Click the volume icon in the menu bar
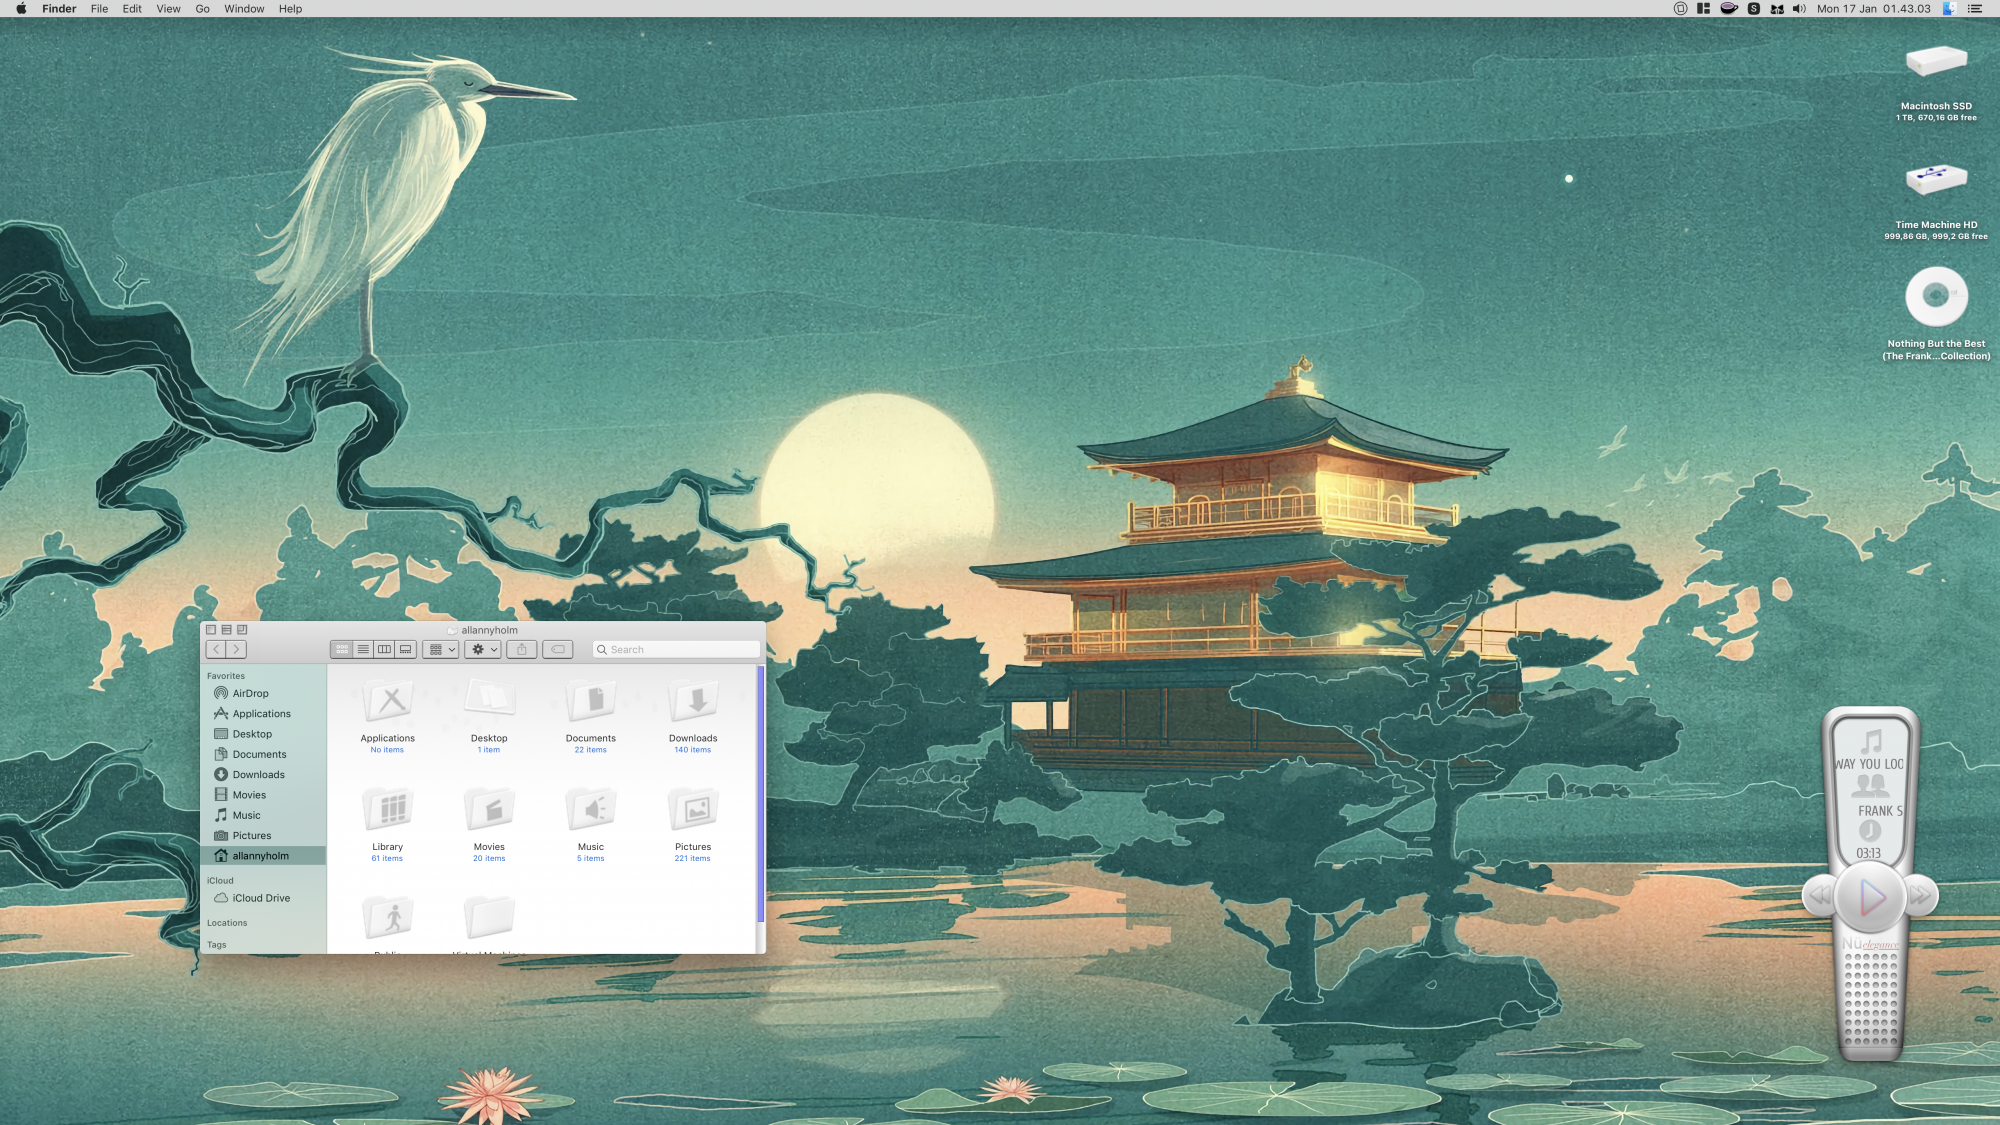This screenshot has height=1125, width=2000. (1799, 9)
